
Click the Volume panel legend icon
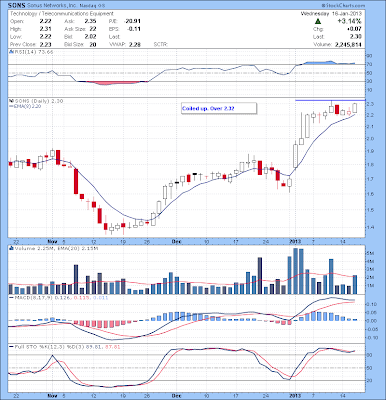tap(11, 248)
